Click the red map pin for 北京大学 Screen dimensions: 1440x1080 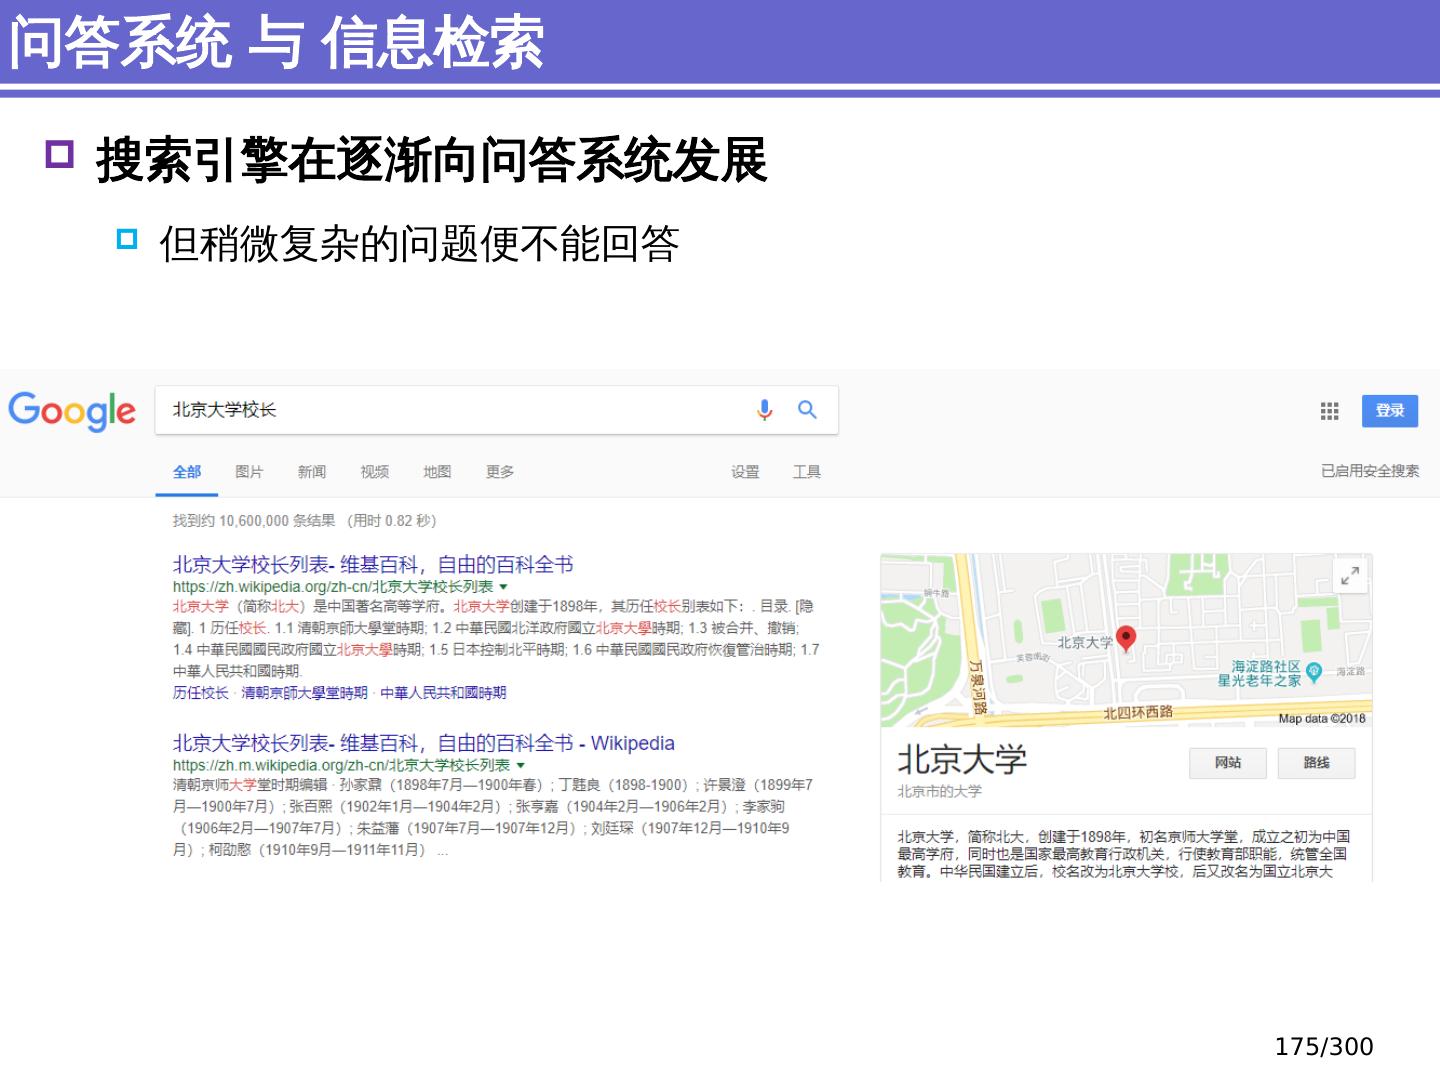(1126, 638)
